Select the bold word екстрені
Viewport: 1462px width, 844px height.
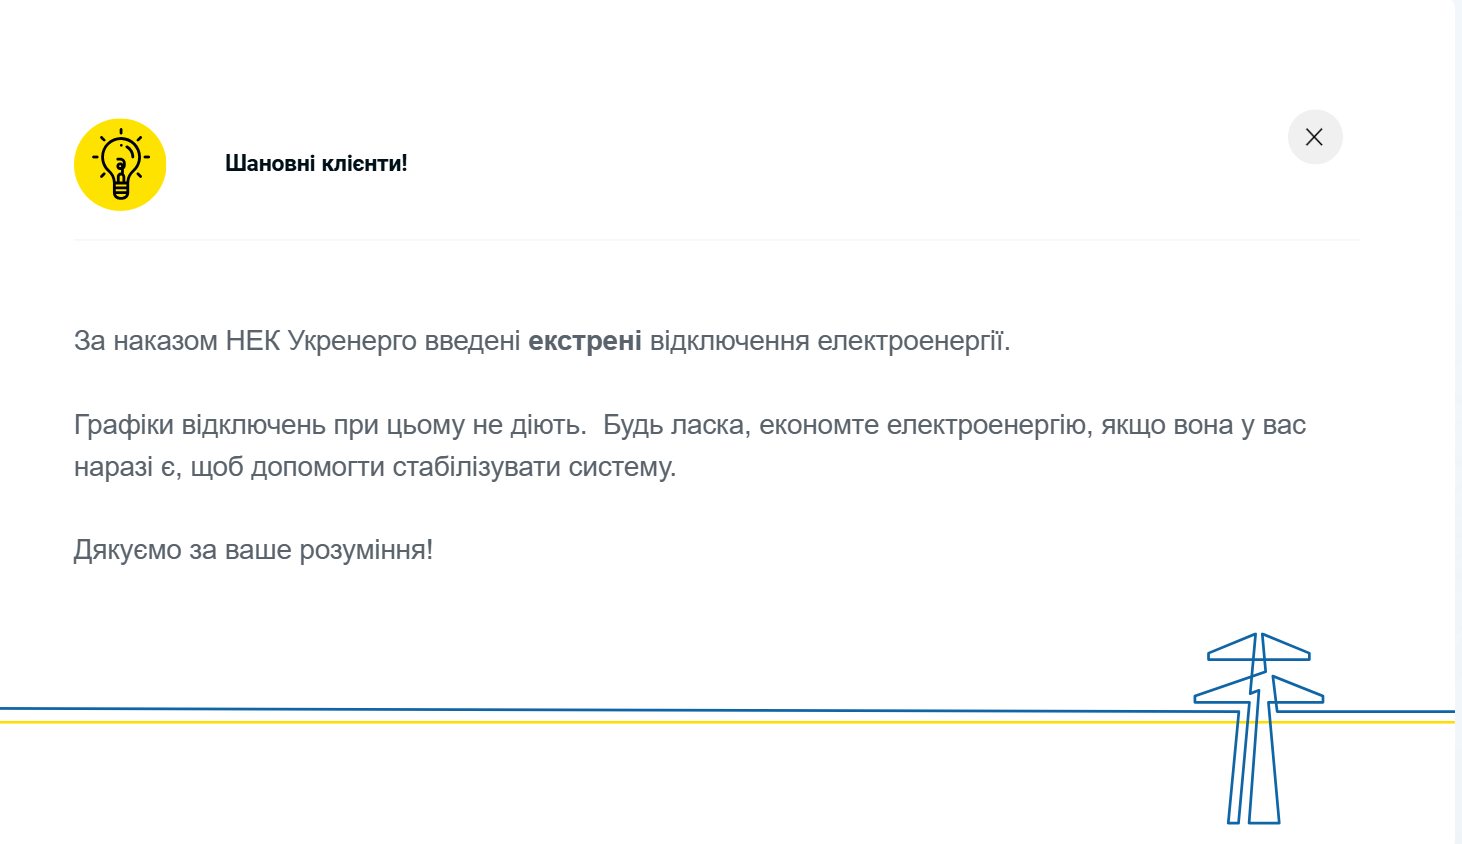pos(585,340)
